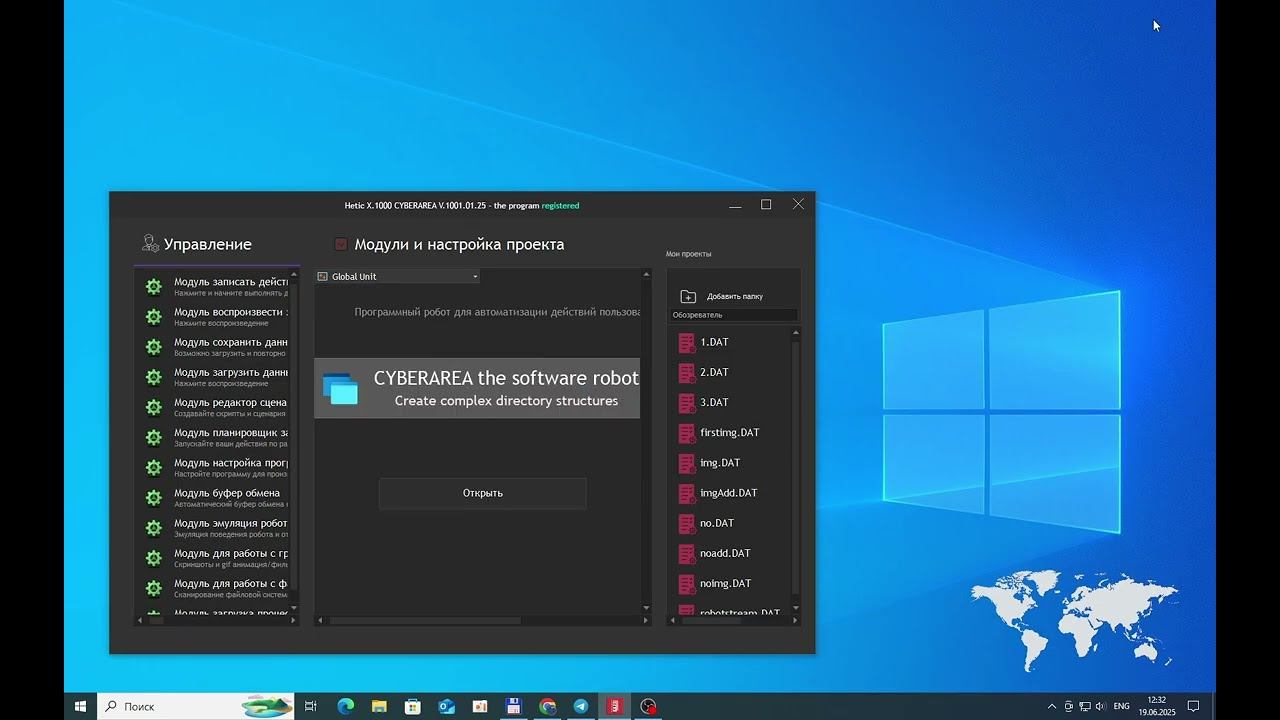Click the gear icon for Модуль записать действия
The height and width of the screenshot is (720, 1280).
(x=154, y=287)
